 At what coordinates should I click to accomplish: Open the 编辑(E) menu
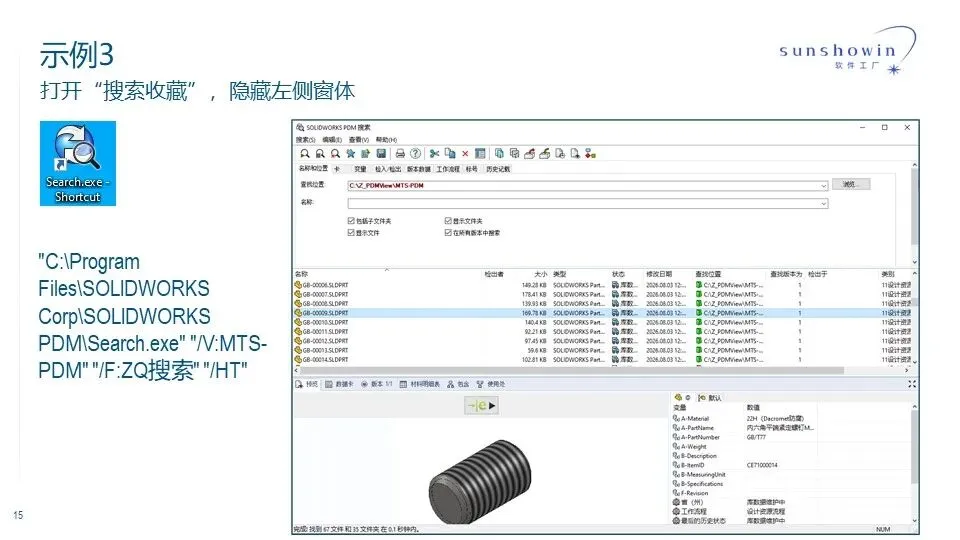[x=332, y=140]
